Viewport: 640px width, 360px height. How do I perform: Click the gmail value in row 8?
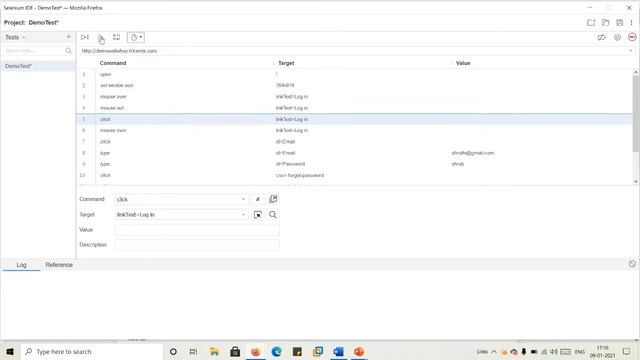pos(473,153)
